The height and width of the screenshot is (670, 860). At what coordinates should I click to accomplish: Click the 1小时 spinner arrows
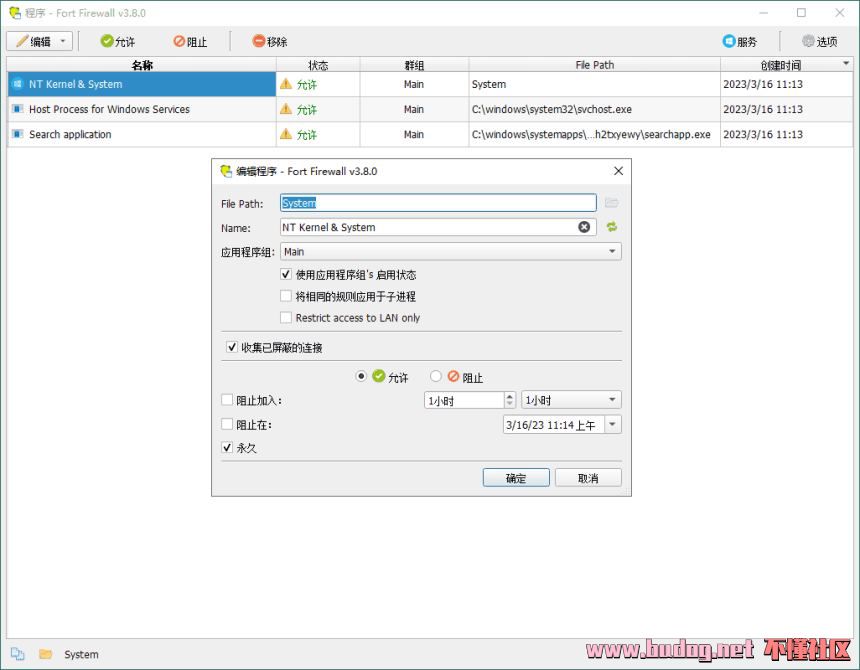tap(510, 400)
